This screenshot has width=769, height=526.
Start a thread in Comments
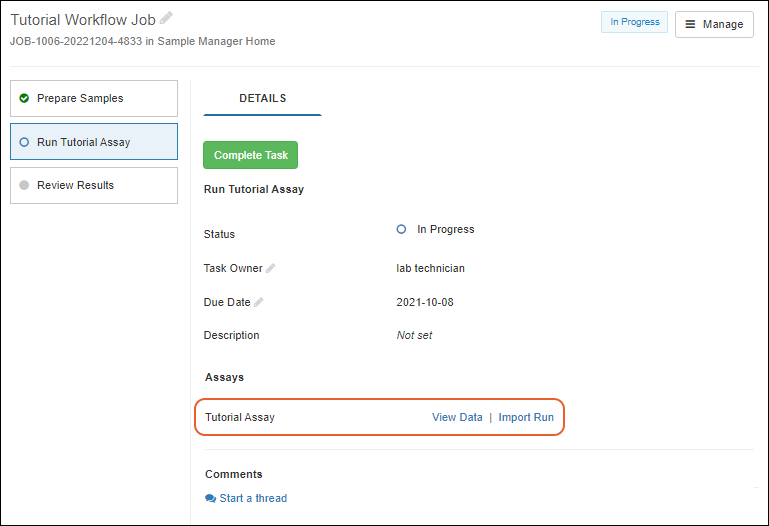[x=252, y=498]
